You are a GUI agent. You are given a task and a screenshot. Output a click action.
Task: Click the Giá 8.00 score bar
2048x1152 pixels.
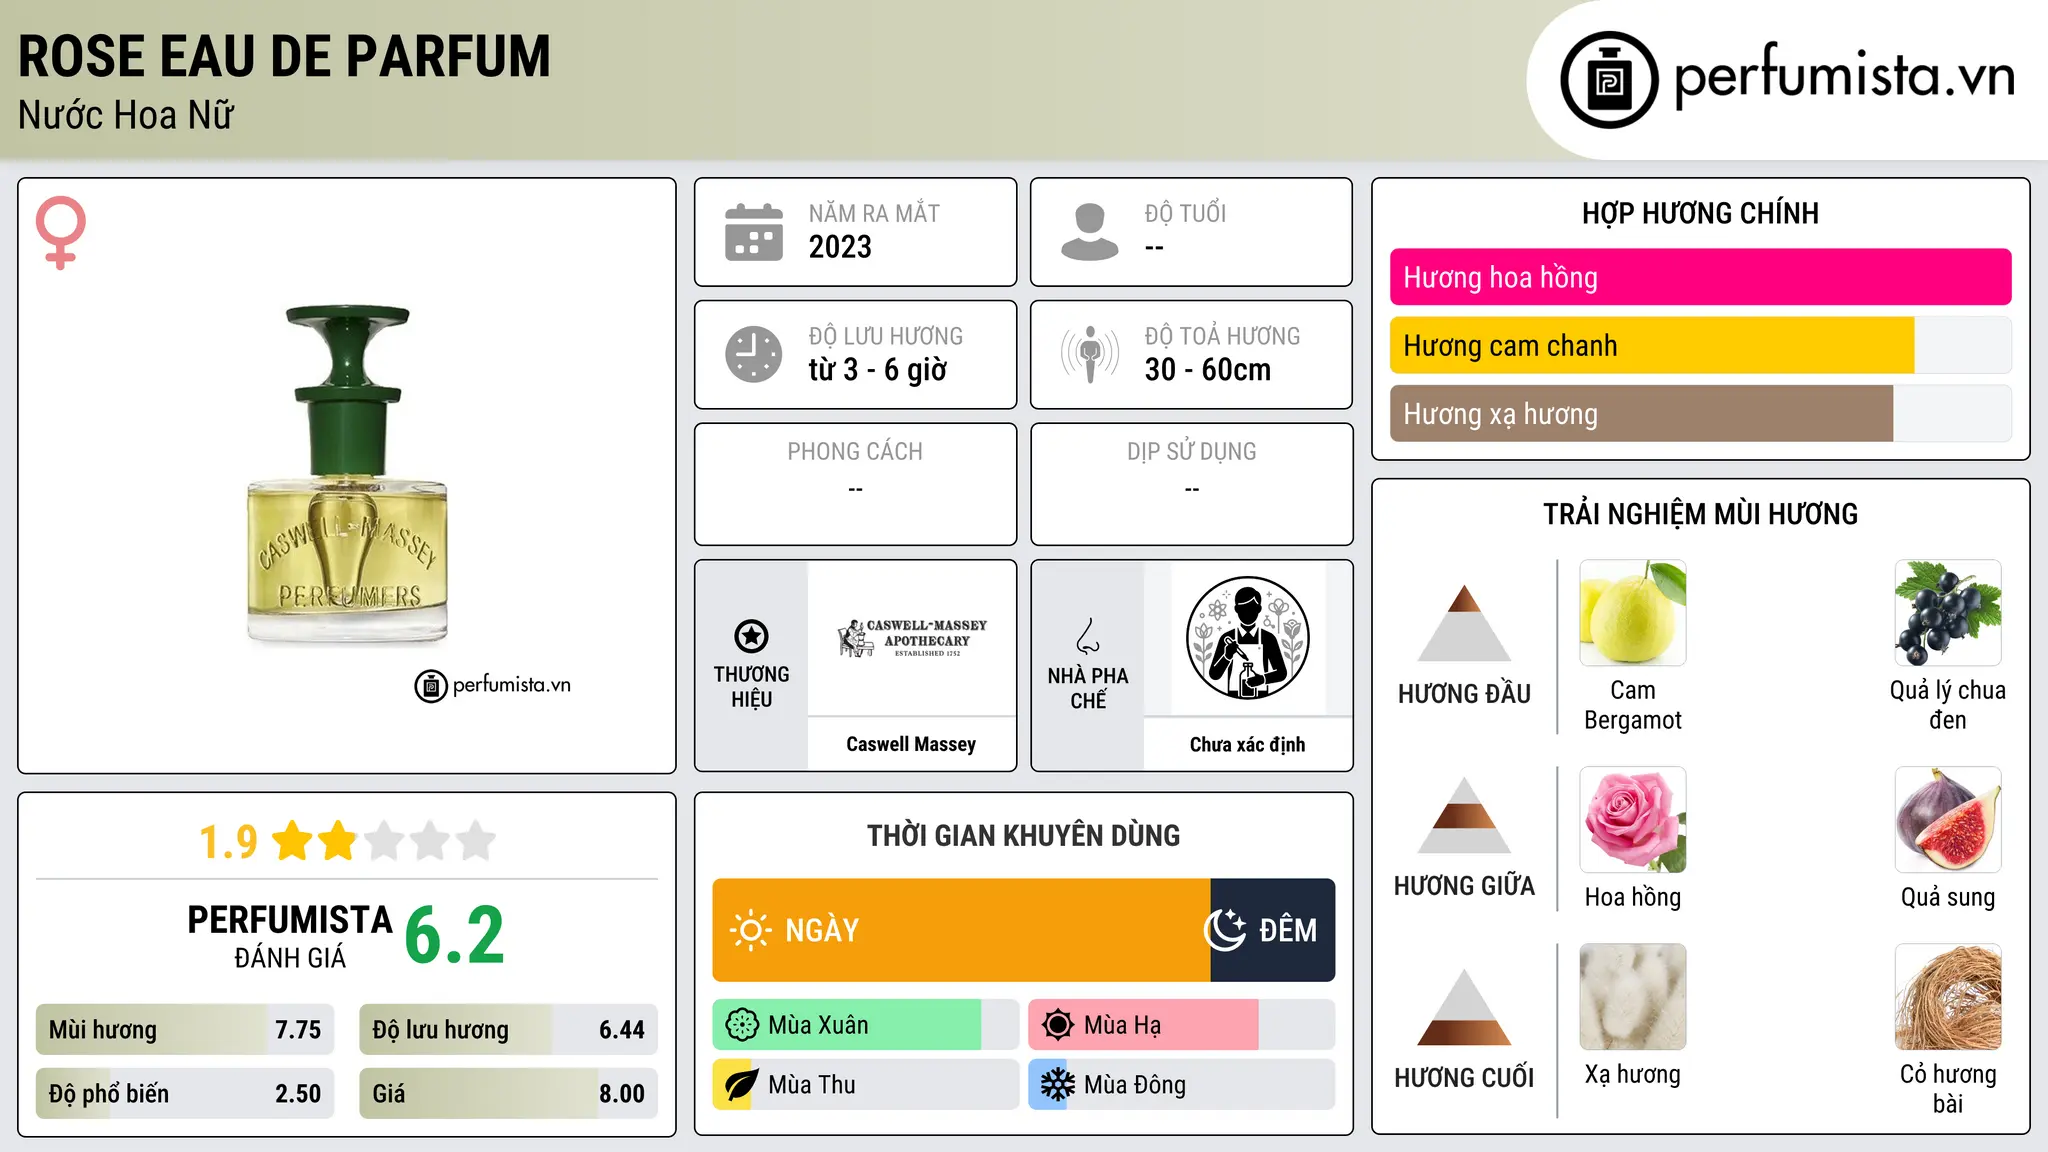pos(509,1093)
